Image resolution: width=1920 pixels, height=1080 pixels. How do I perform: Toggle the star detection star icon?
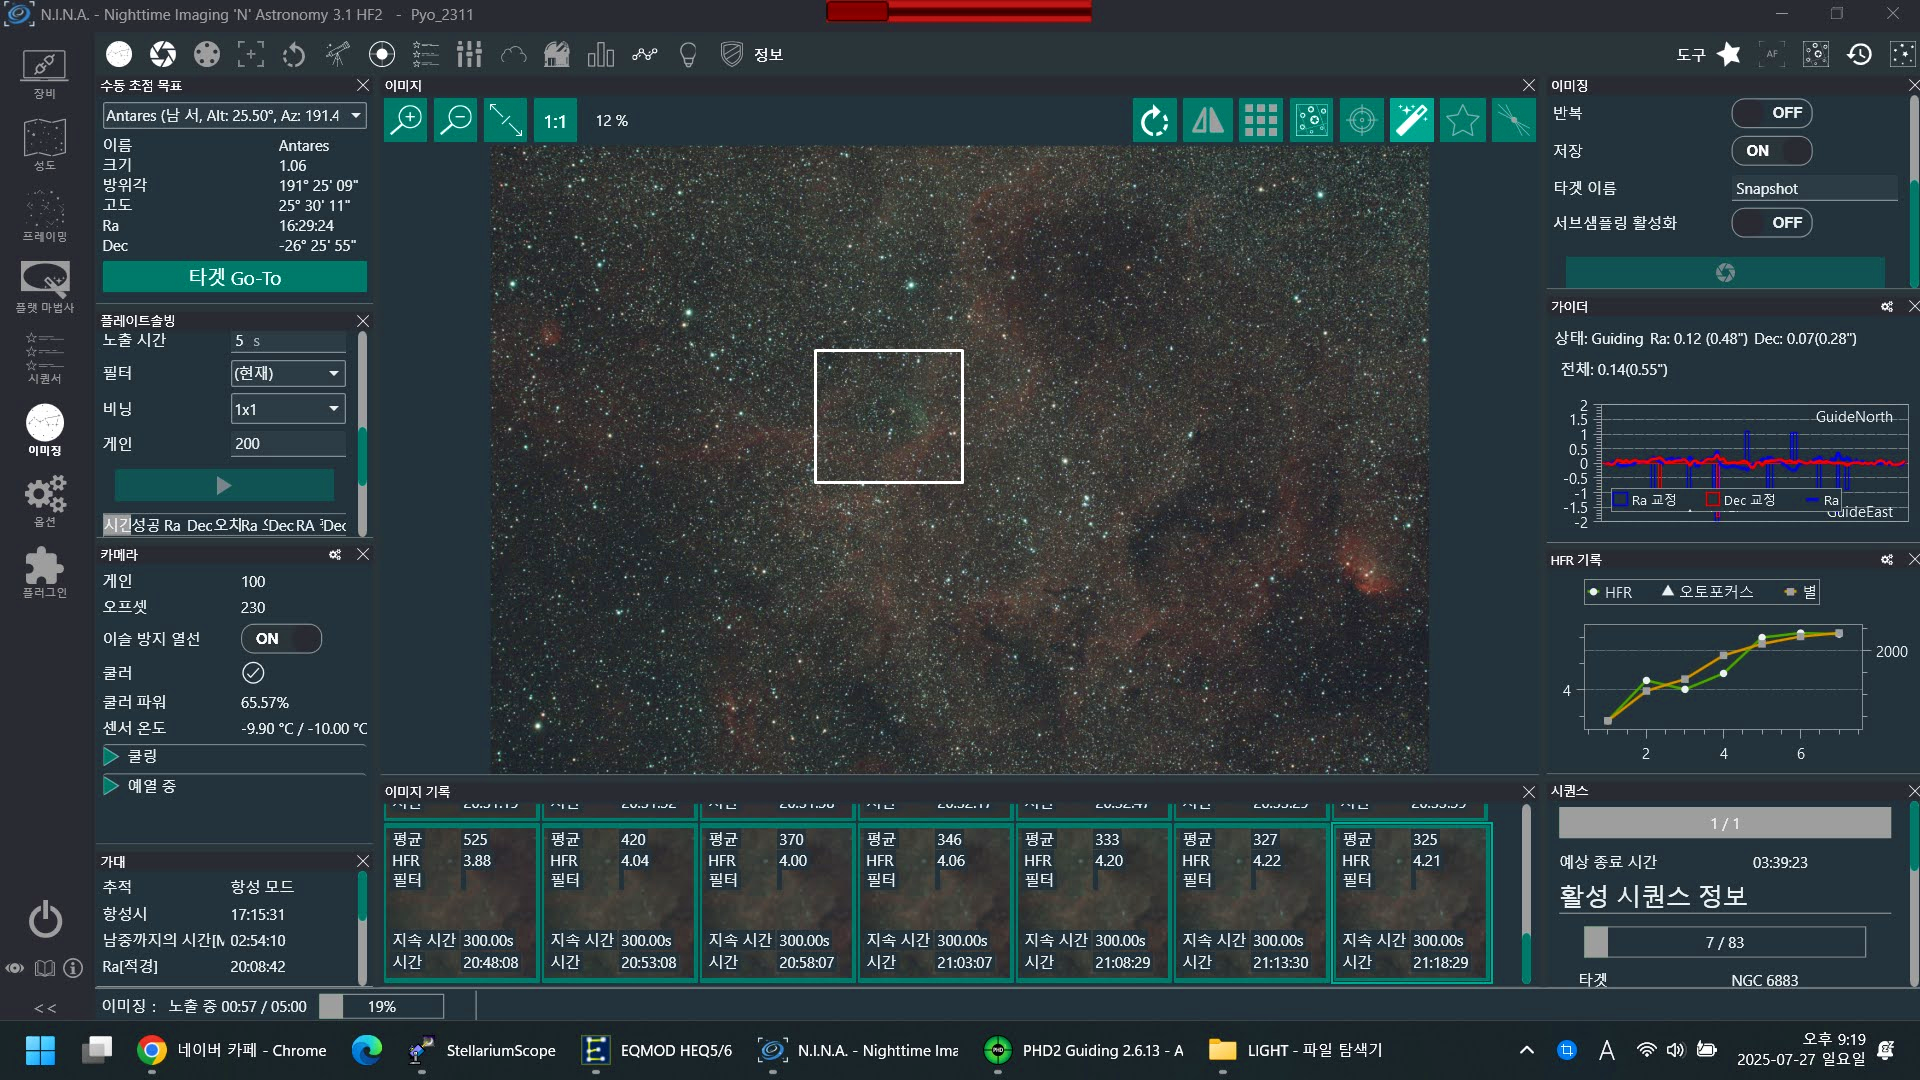click(x=1461, y=120)
